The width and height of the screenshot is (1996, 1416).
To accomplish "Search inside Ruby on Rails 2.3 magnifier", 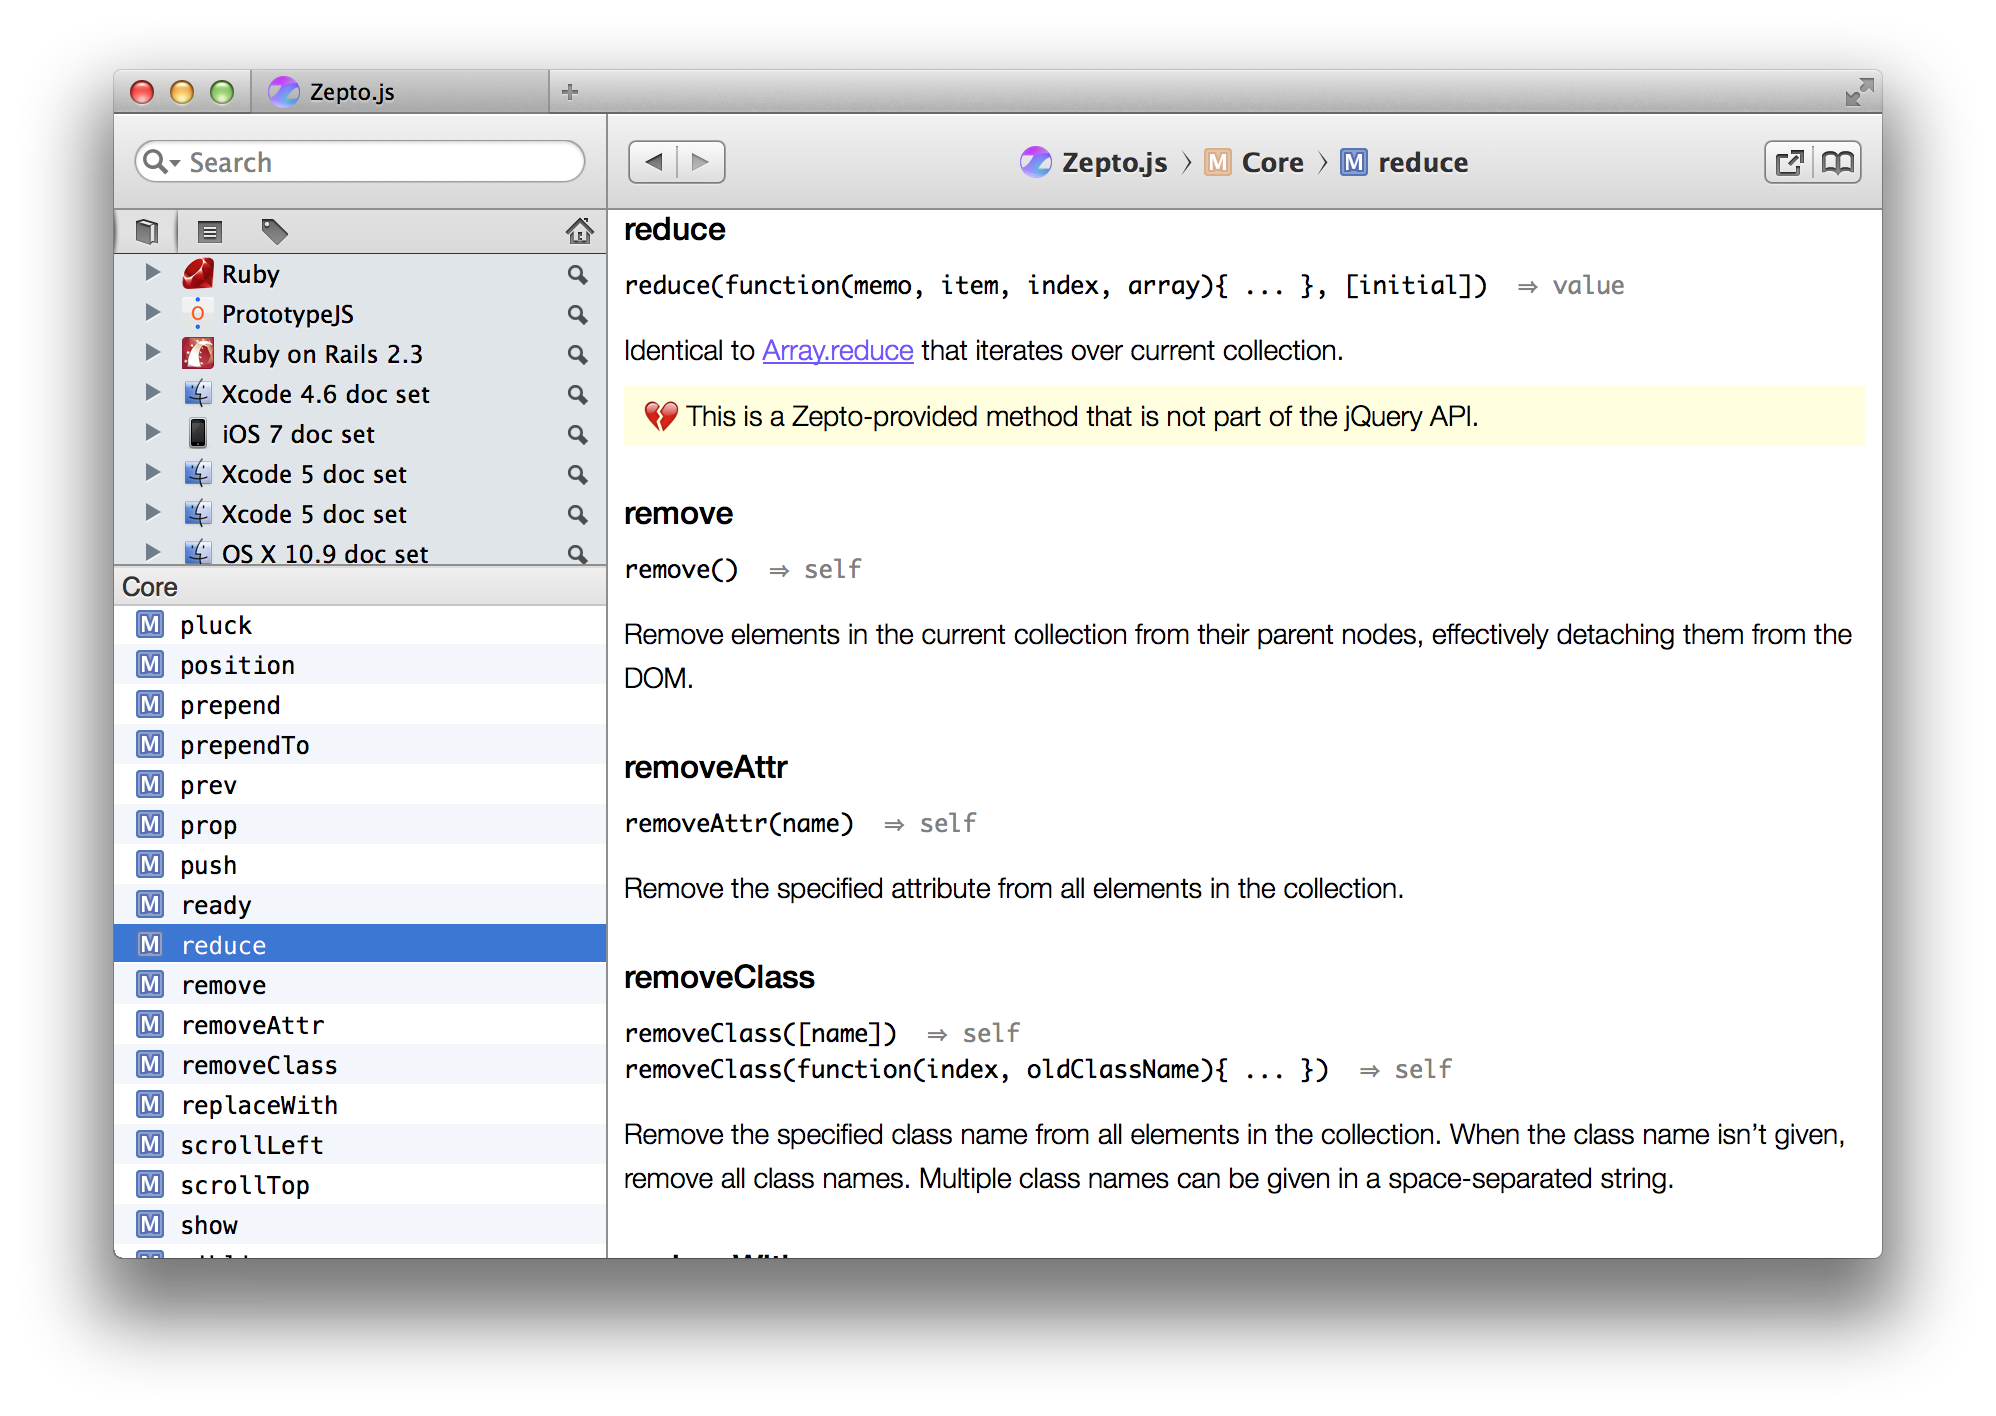I will click(577, 354).
